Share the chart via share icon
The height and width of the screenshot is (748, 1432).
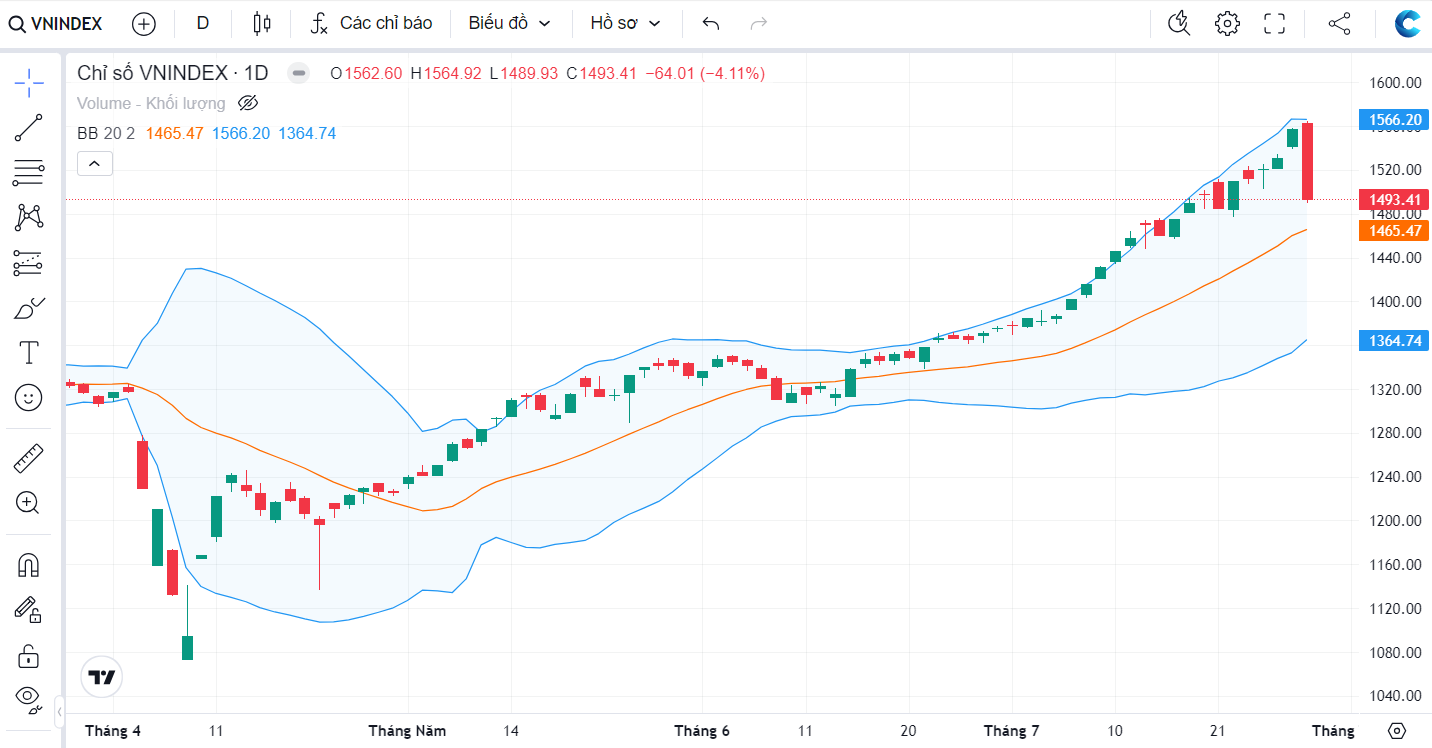tap(1339, 23)
